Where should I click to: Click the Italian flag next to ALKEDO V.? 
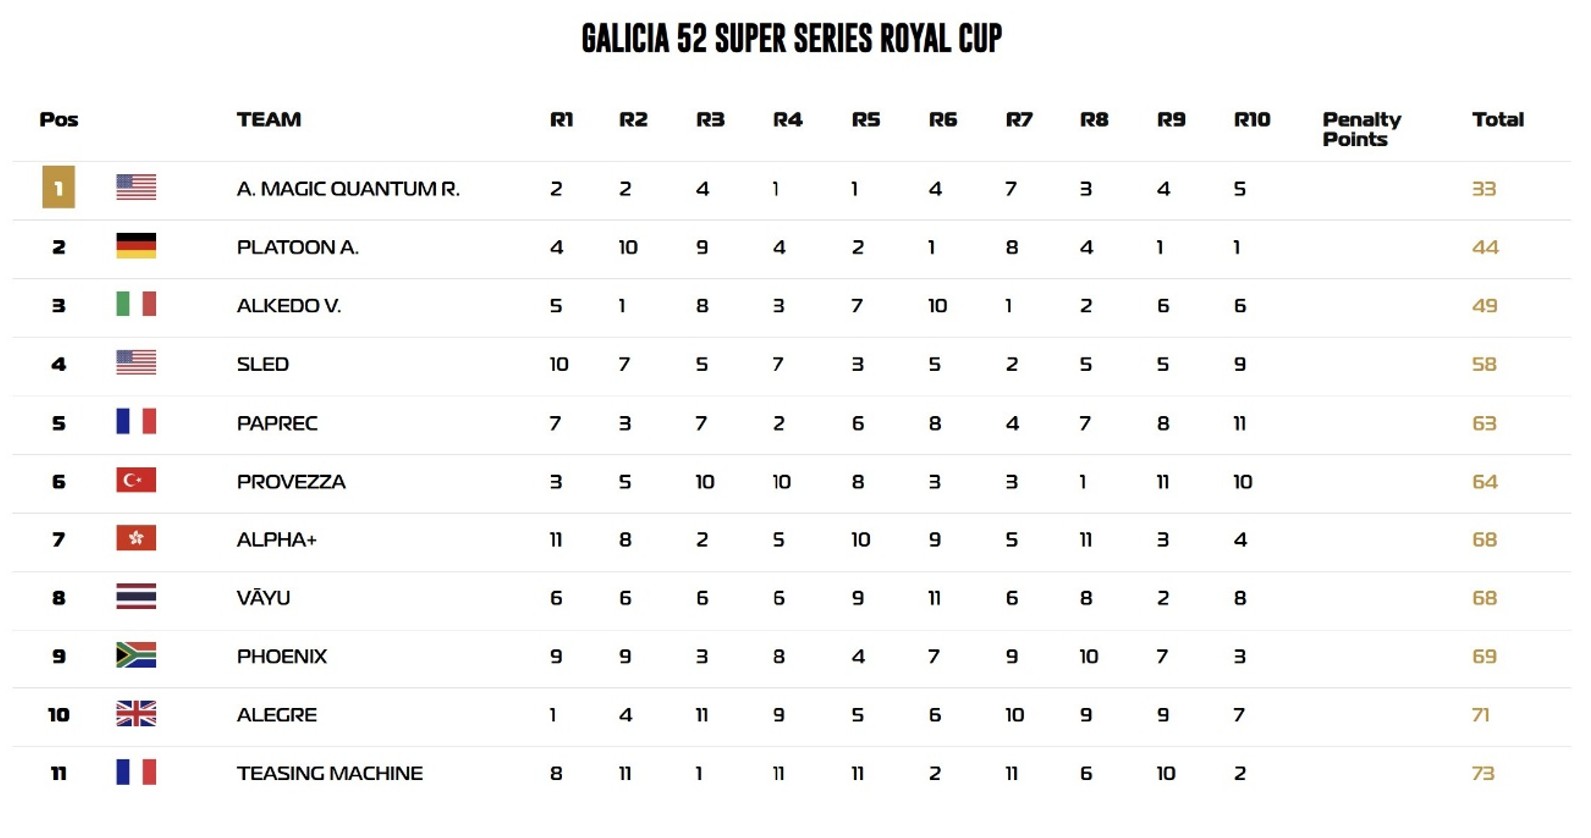136,304
